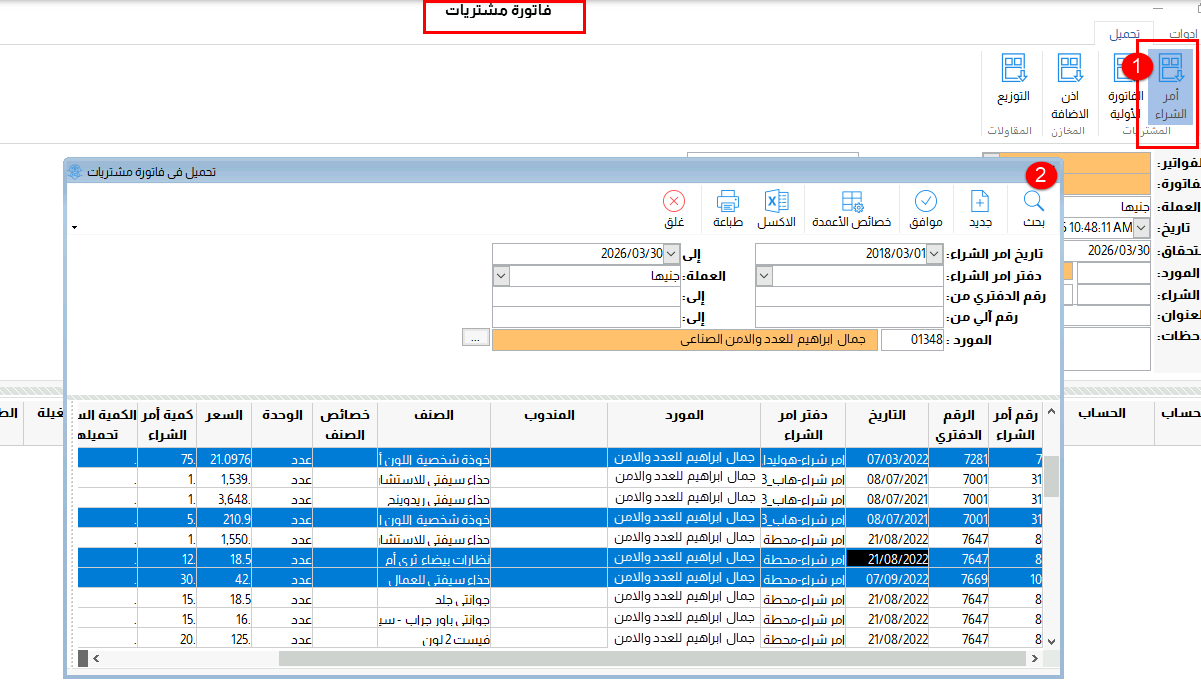1201x699 pixels.
Task: Switch to the ادوات ribbon tab
Action: 1184,33
